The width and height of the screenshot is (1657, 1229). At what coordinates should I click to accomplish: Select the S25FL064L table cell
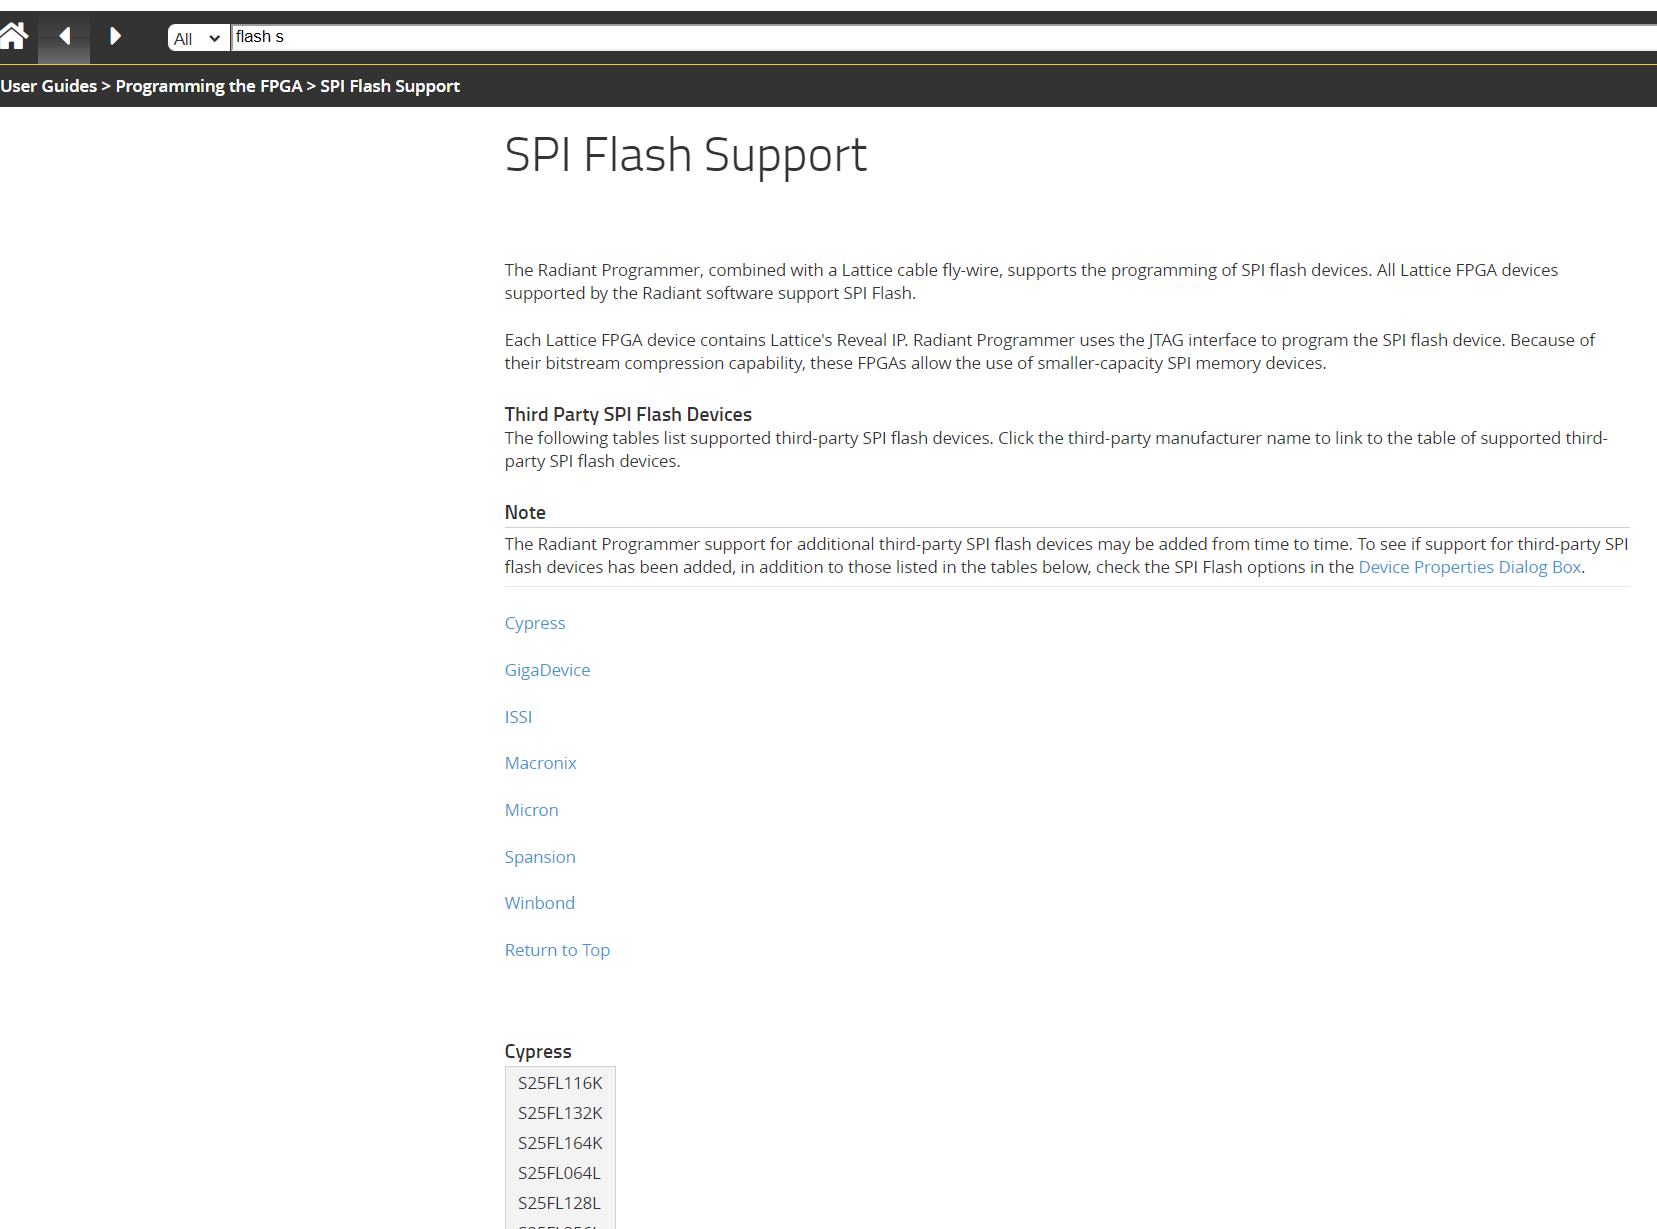(560, 1173)
